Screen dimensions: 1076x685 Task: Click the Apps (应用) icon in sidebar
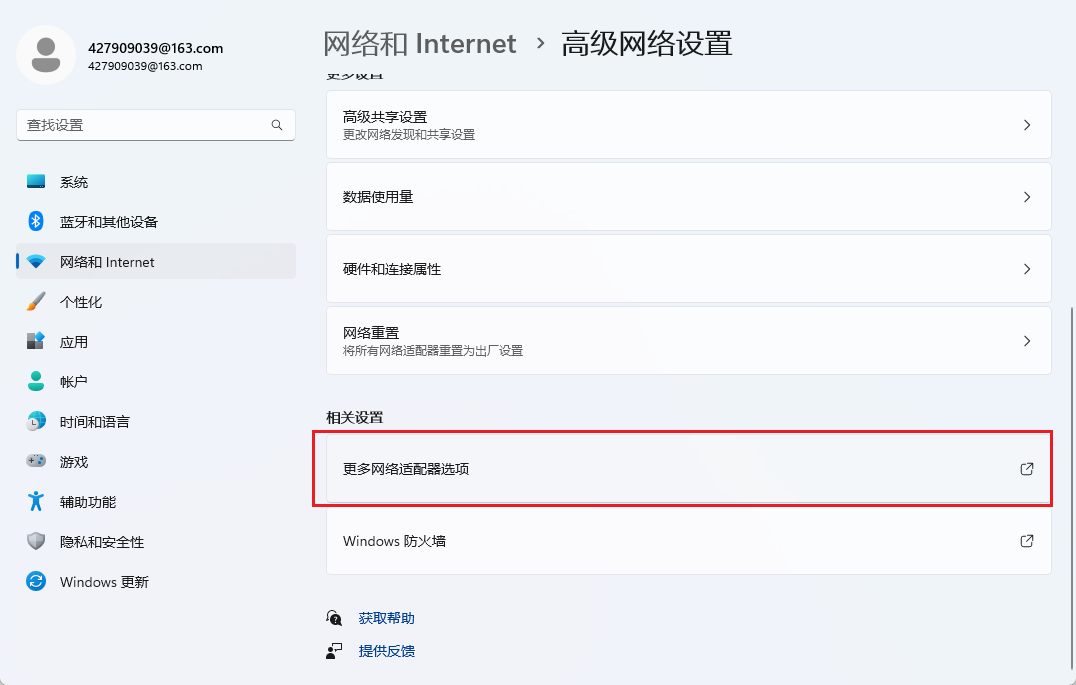point(36,342)
